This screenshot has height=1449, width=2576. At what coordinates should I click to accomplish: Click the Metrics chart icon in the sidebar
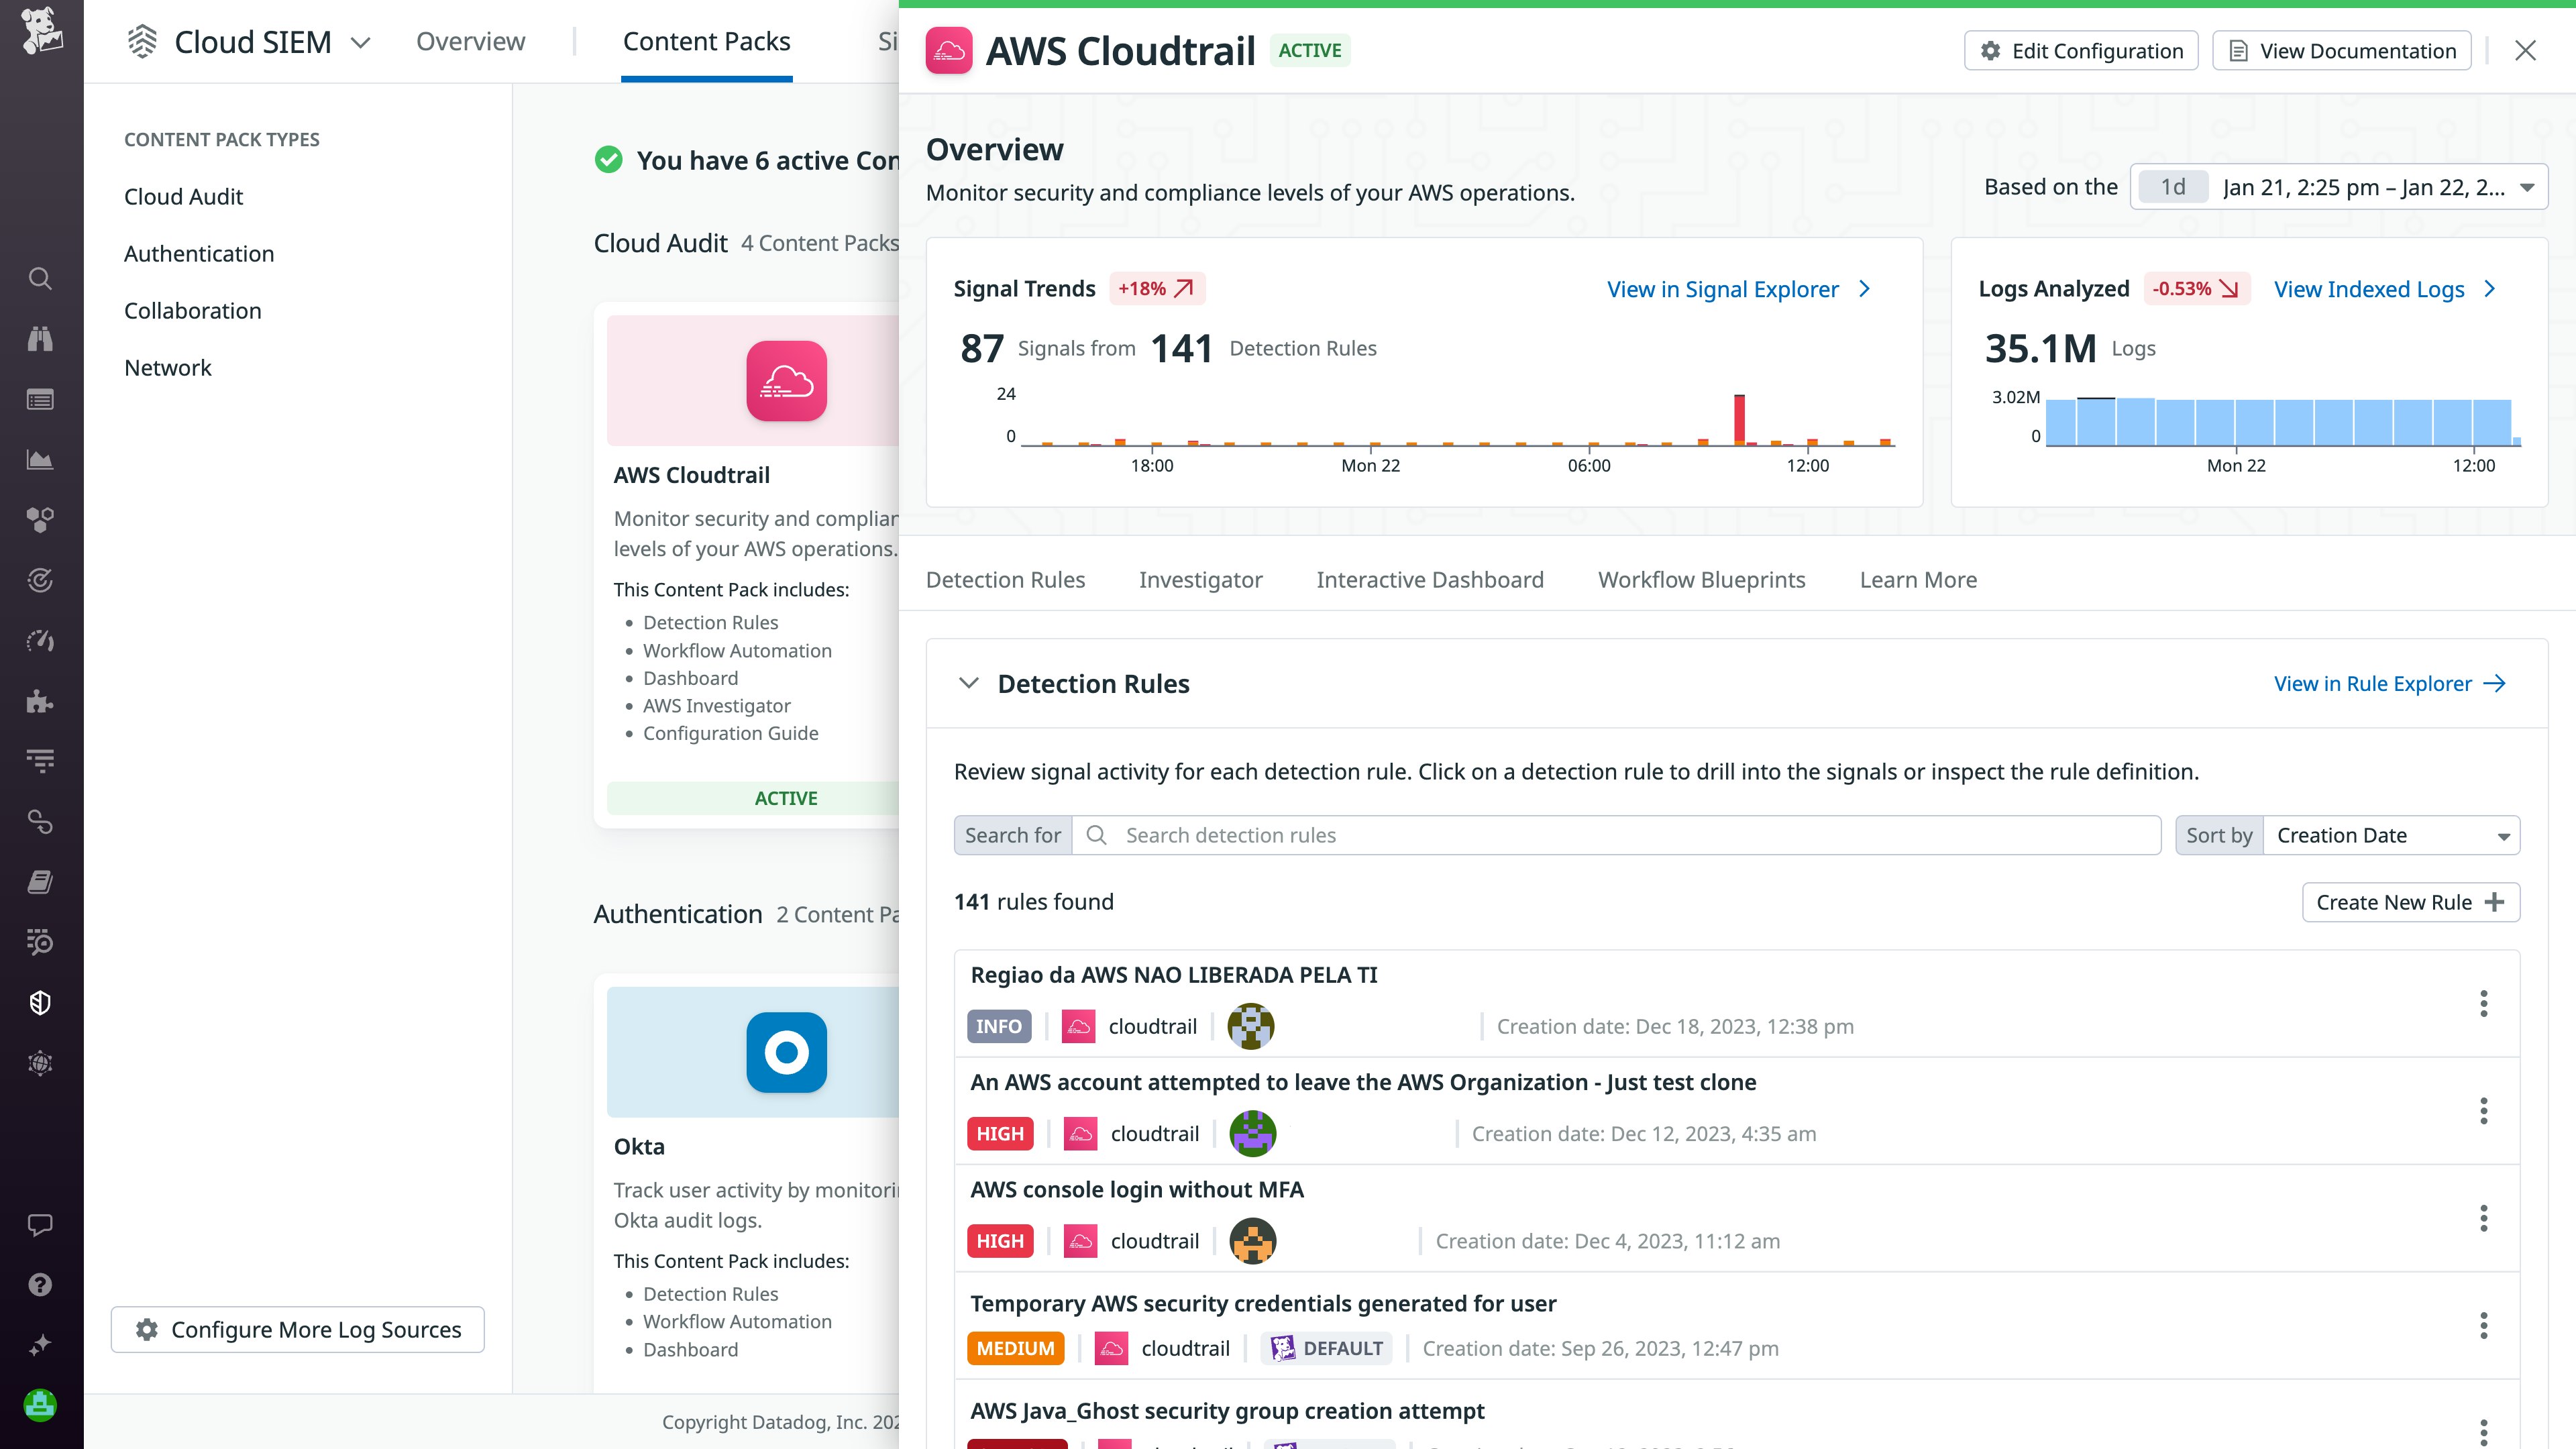(40, 459)
